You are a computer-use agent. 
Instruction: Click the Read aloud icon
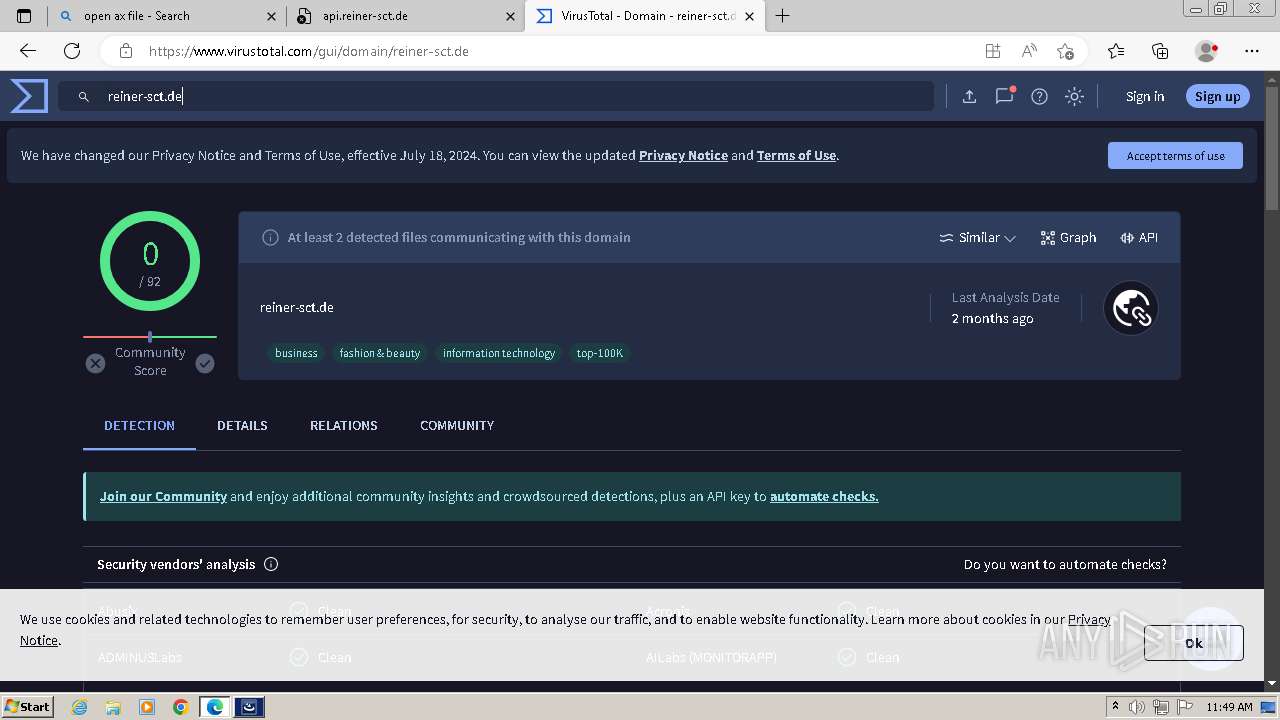(1028, 51)
